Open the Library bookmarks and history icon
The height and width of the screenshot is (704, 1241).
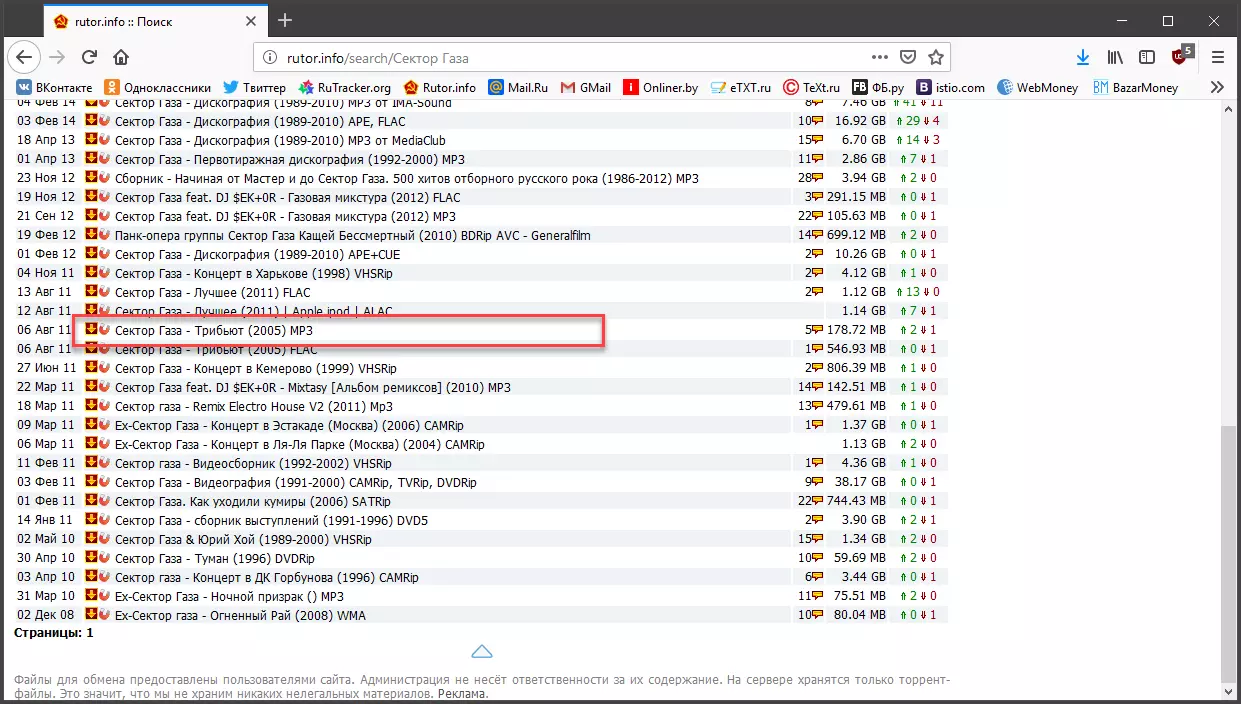pos(1115,57)
